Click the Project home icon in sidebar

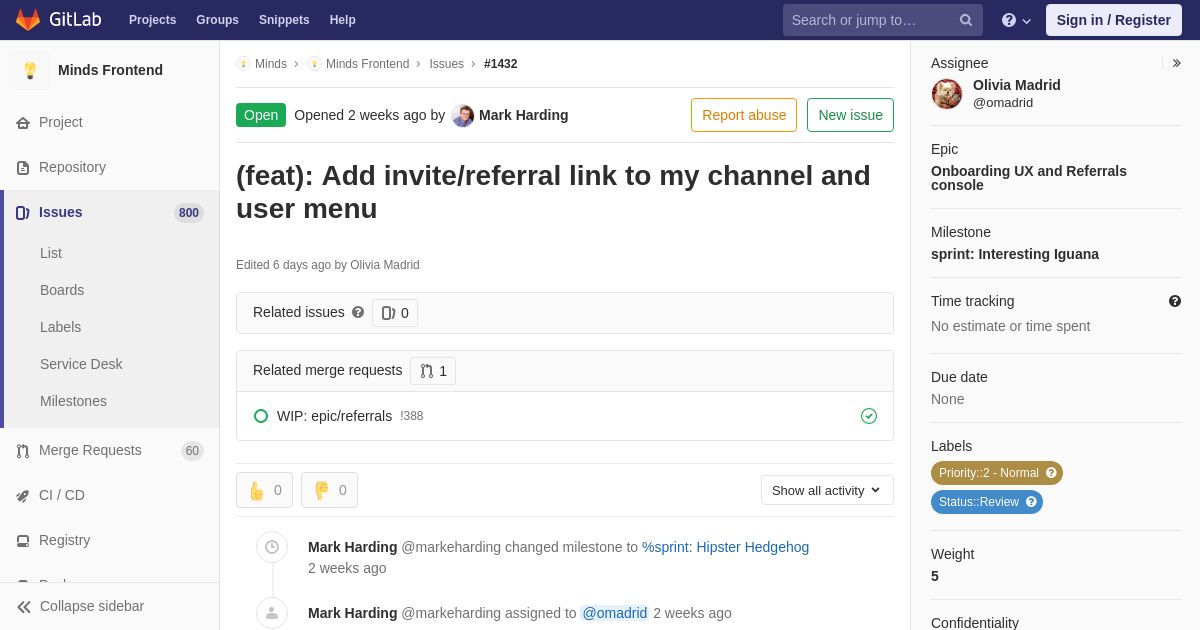click(23, 123)
